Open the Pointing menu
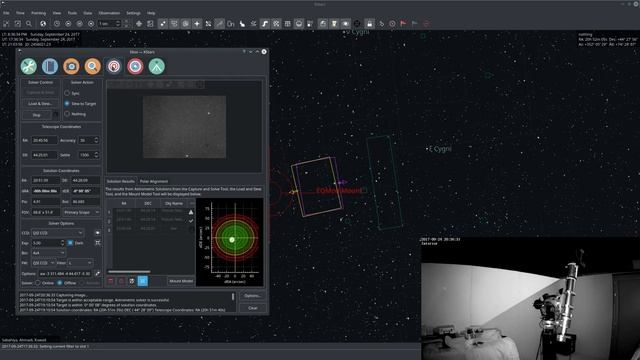The height and width of the screenshot is (360, 640). [x=38, y=13]
